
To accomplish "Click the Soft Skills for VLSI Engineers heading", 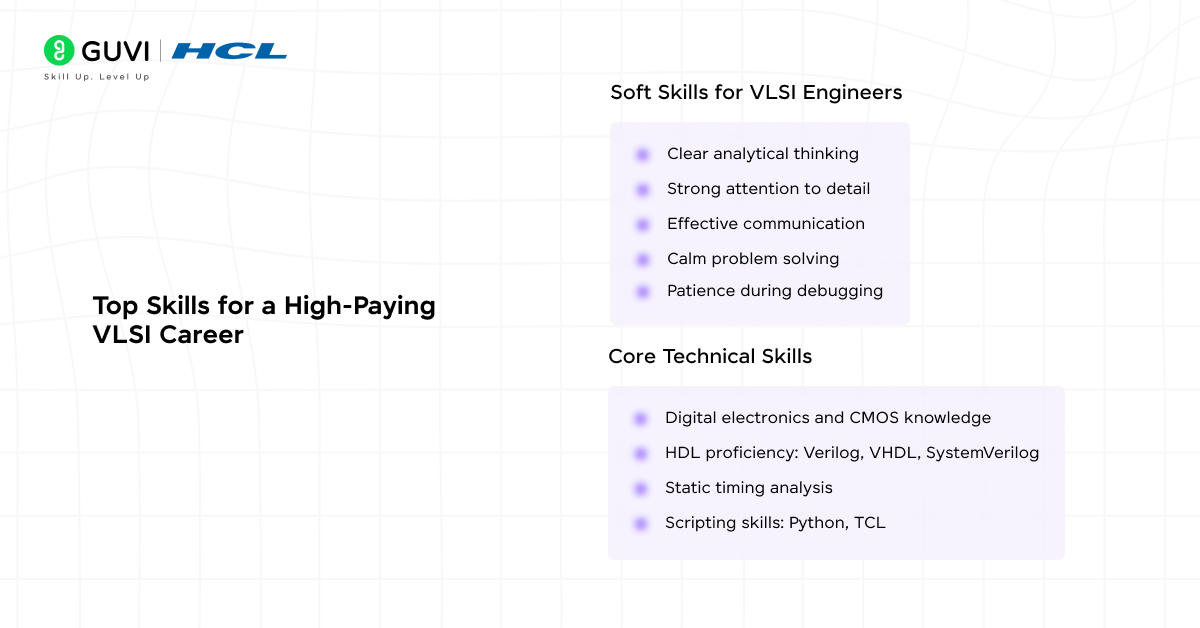I will click(756, 93).
